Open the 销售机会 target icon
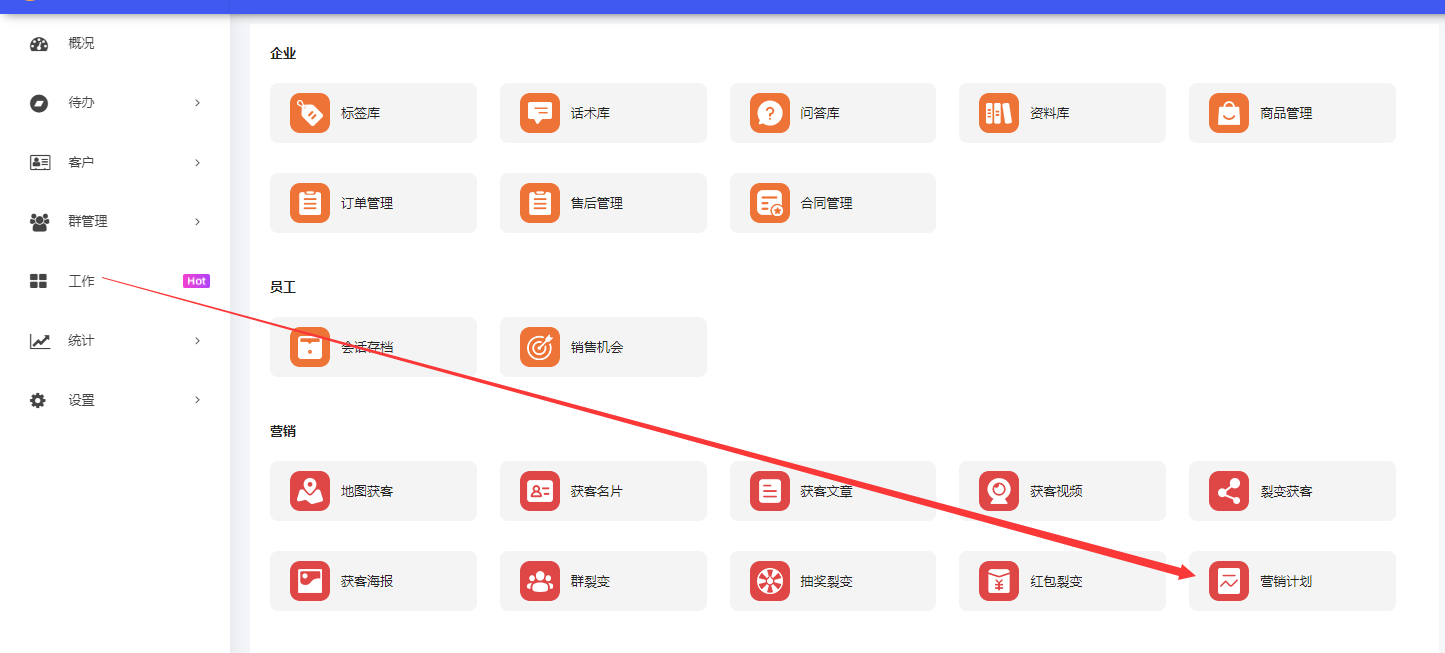1445x653 pixels. [540, 347]
